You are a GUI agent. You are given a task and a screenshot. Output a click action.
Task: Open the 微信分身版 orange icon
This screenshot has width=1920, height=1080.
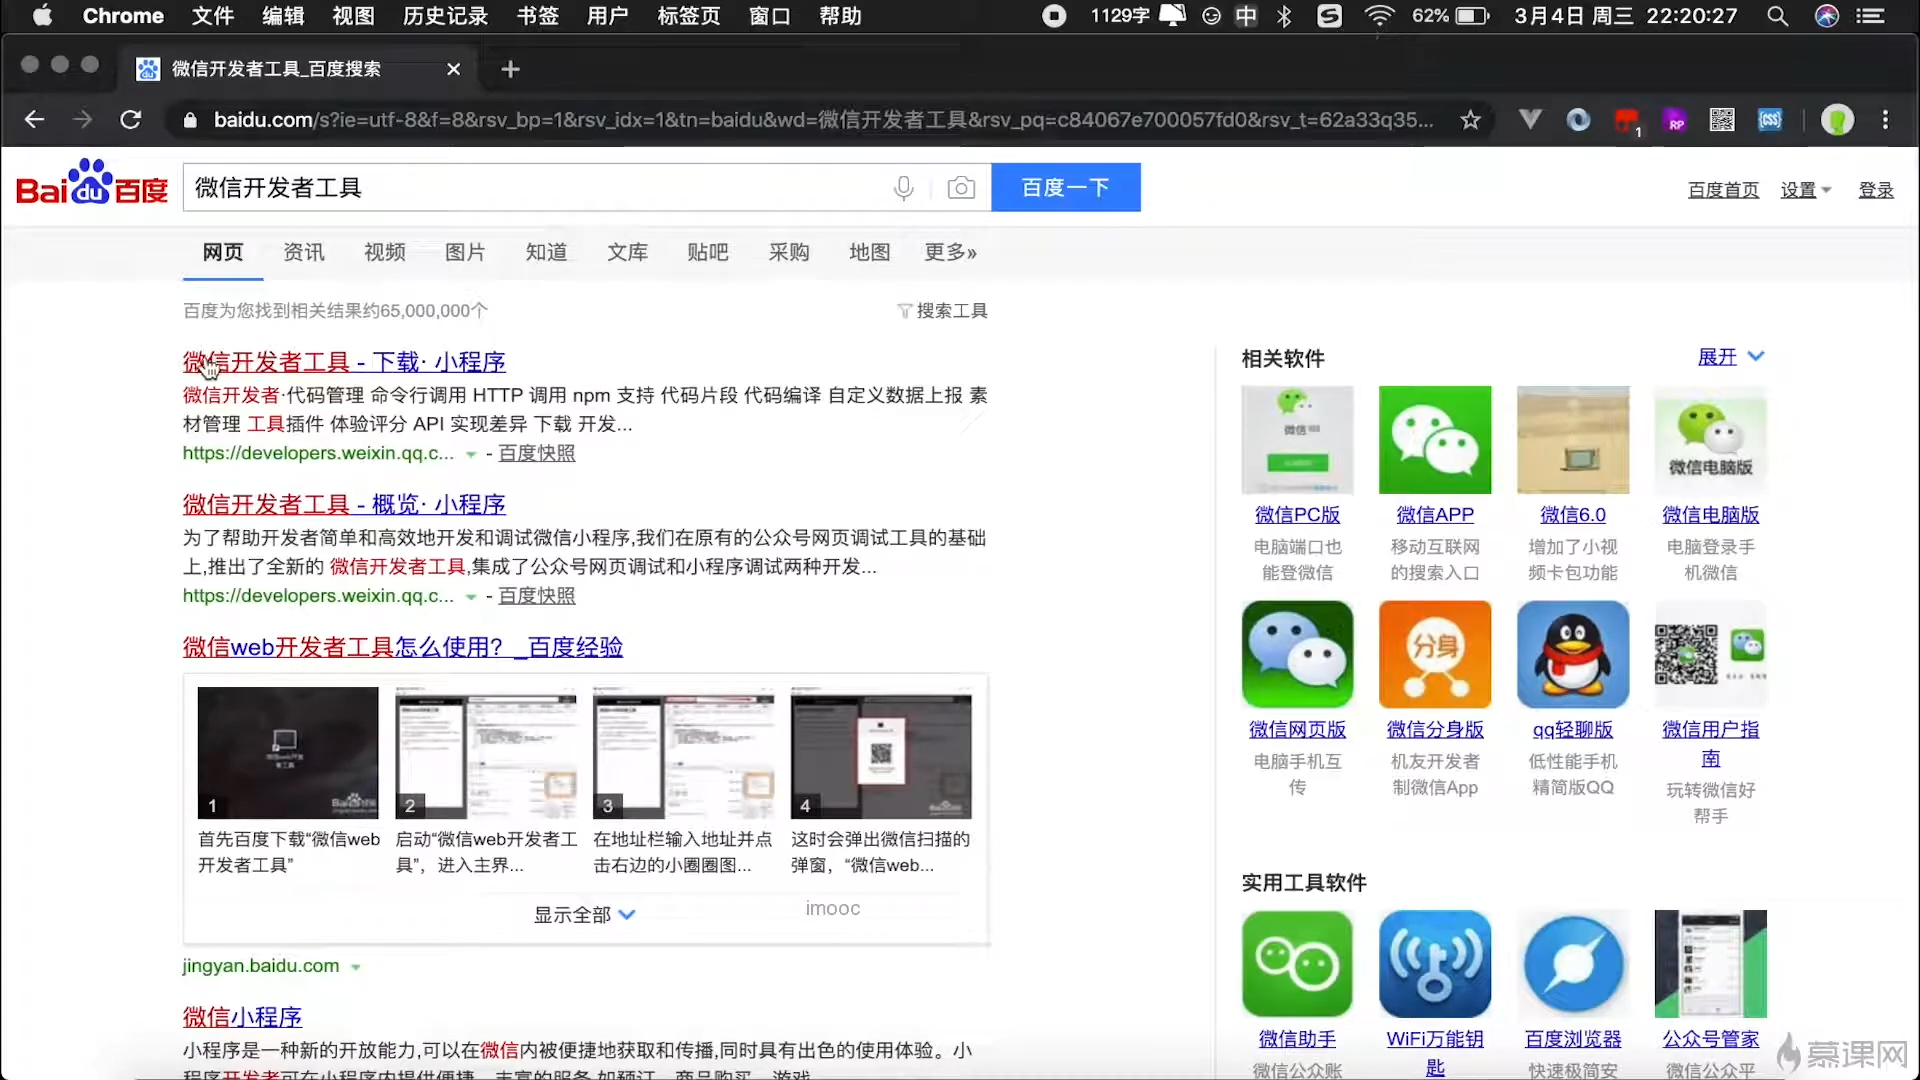tap(1435, 654)
